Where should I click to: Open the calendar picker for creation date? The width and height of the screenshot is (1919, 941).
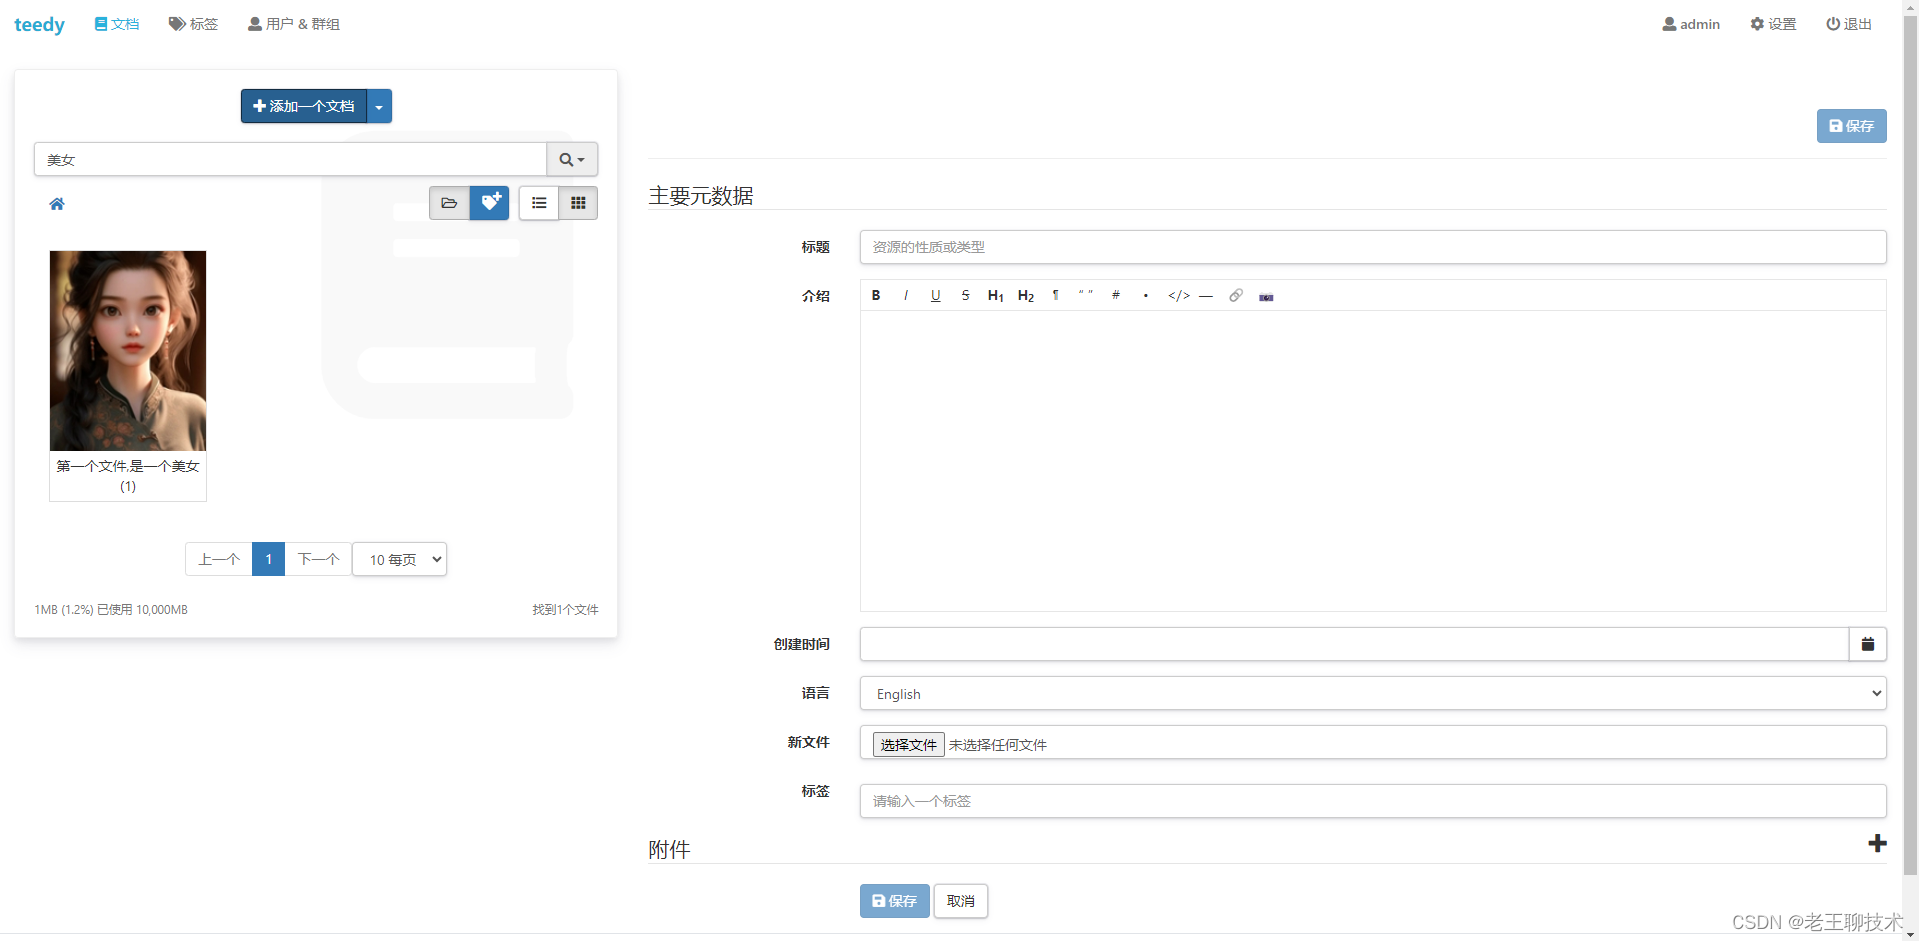1867,644
